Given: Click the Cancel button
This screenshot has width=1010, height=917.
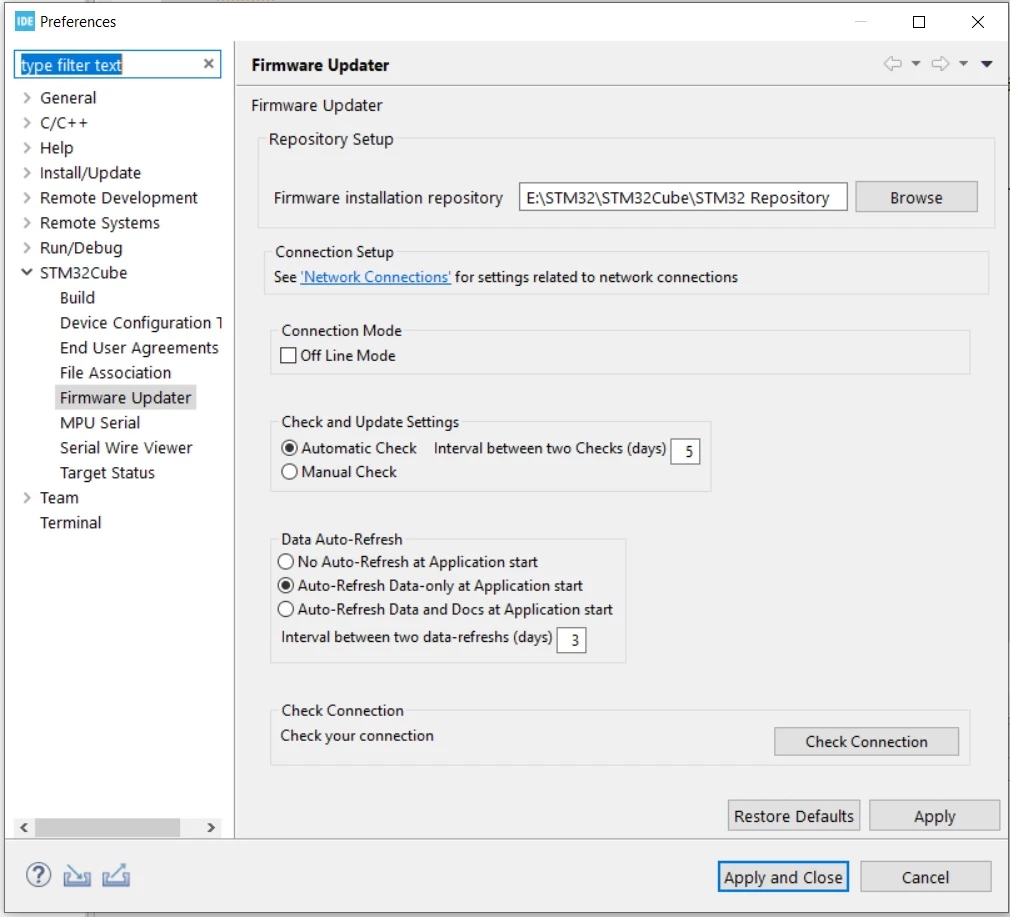Looking at the screenshot, I should point(925,876).
